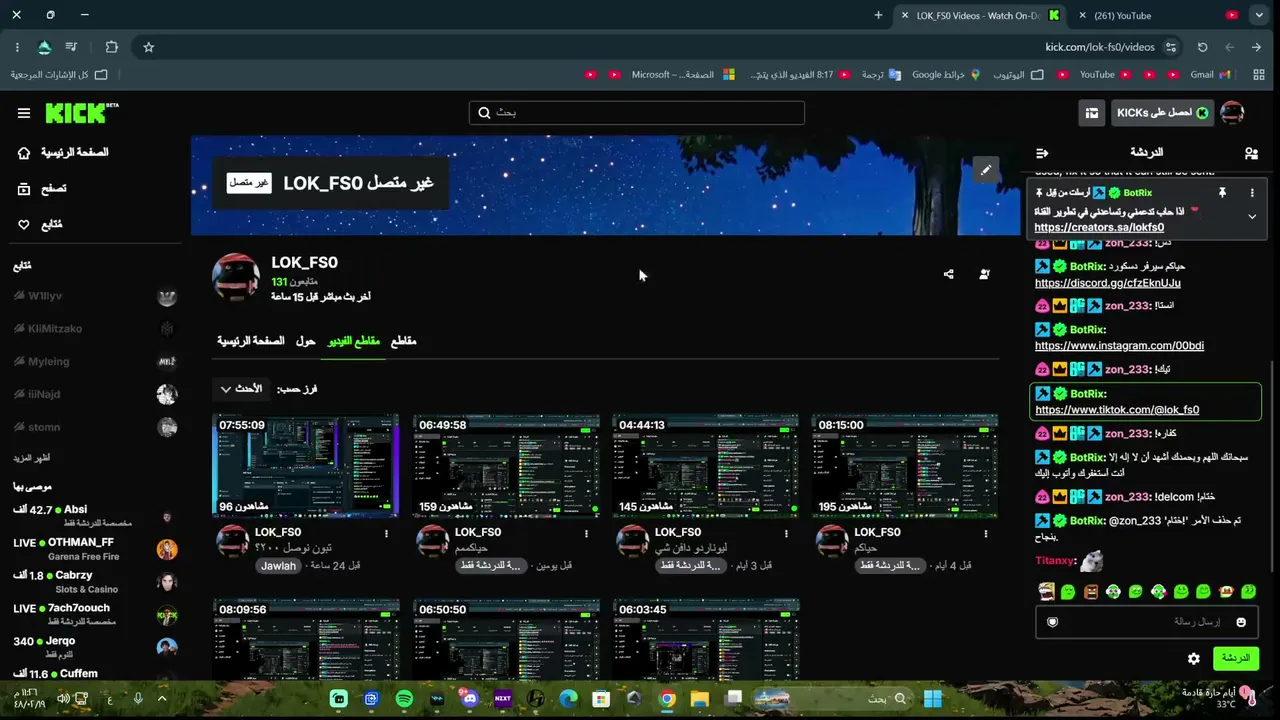Click the احصل على KICKs button
The height and width of the screenshot is (720, 1280).
[x=1162, y=113]
